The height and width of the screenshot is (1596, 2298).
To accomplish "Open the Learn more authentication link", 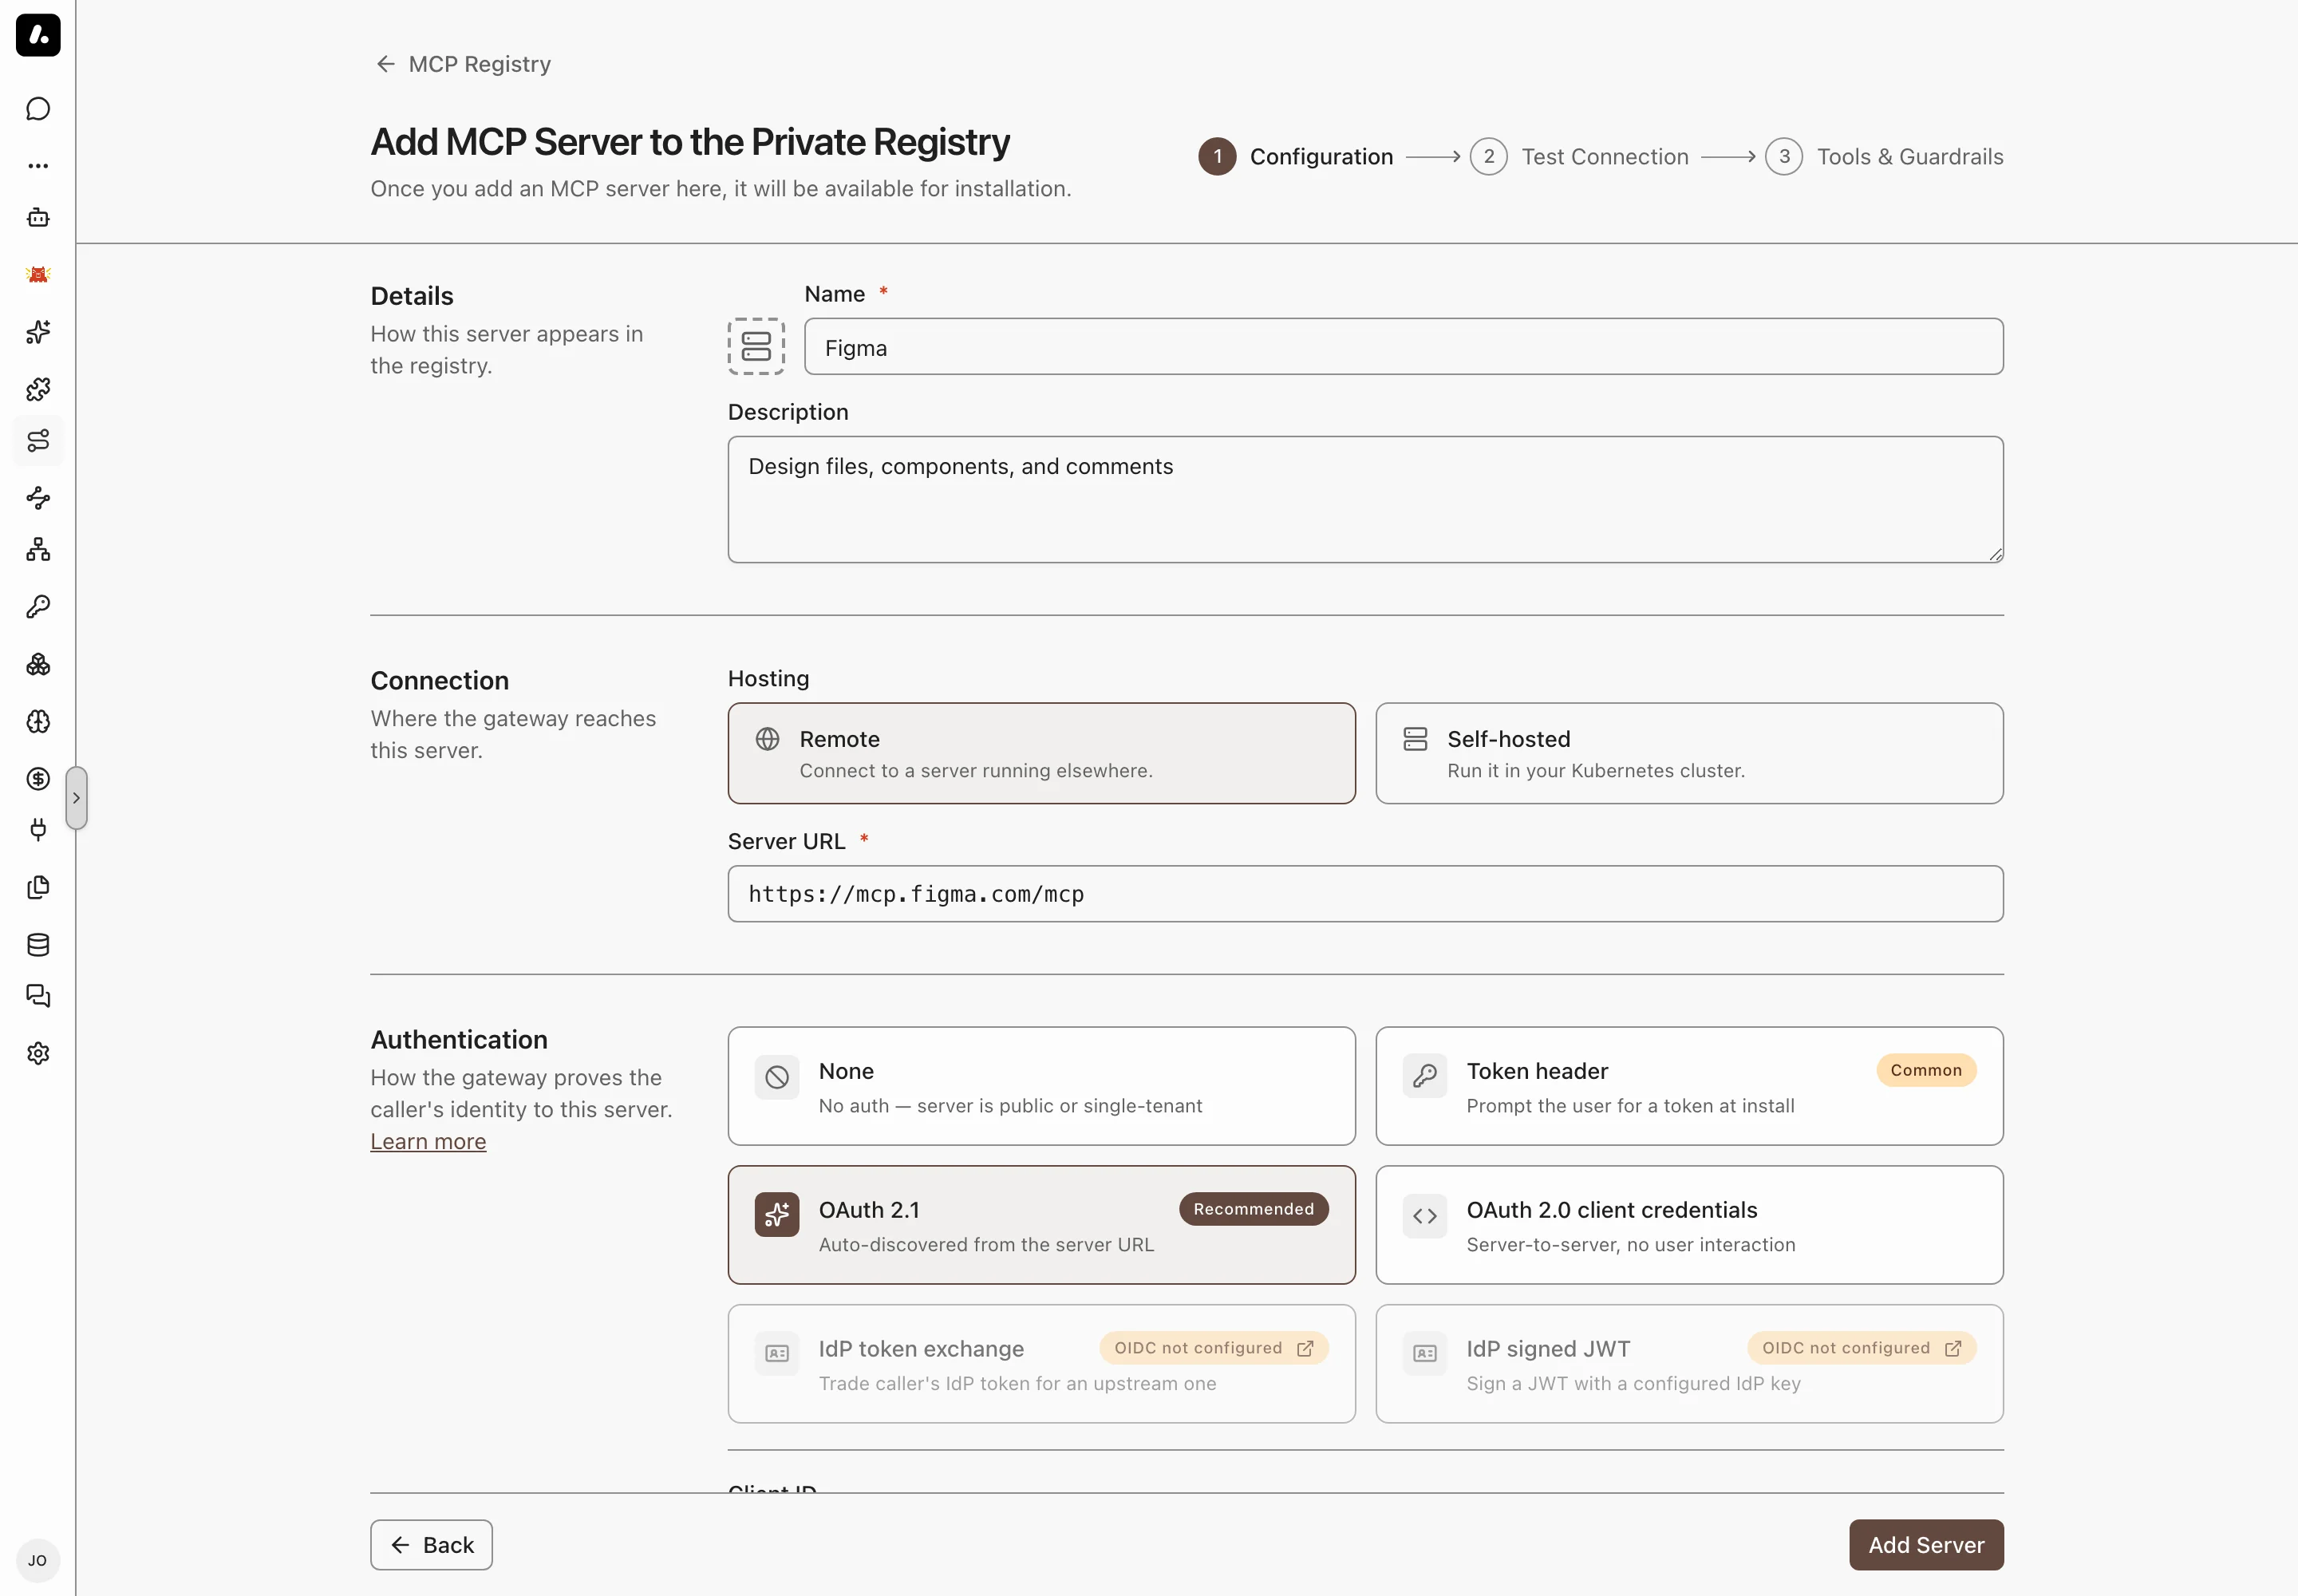I will [x=428, y=1142].
